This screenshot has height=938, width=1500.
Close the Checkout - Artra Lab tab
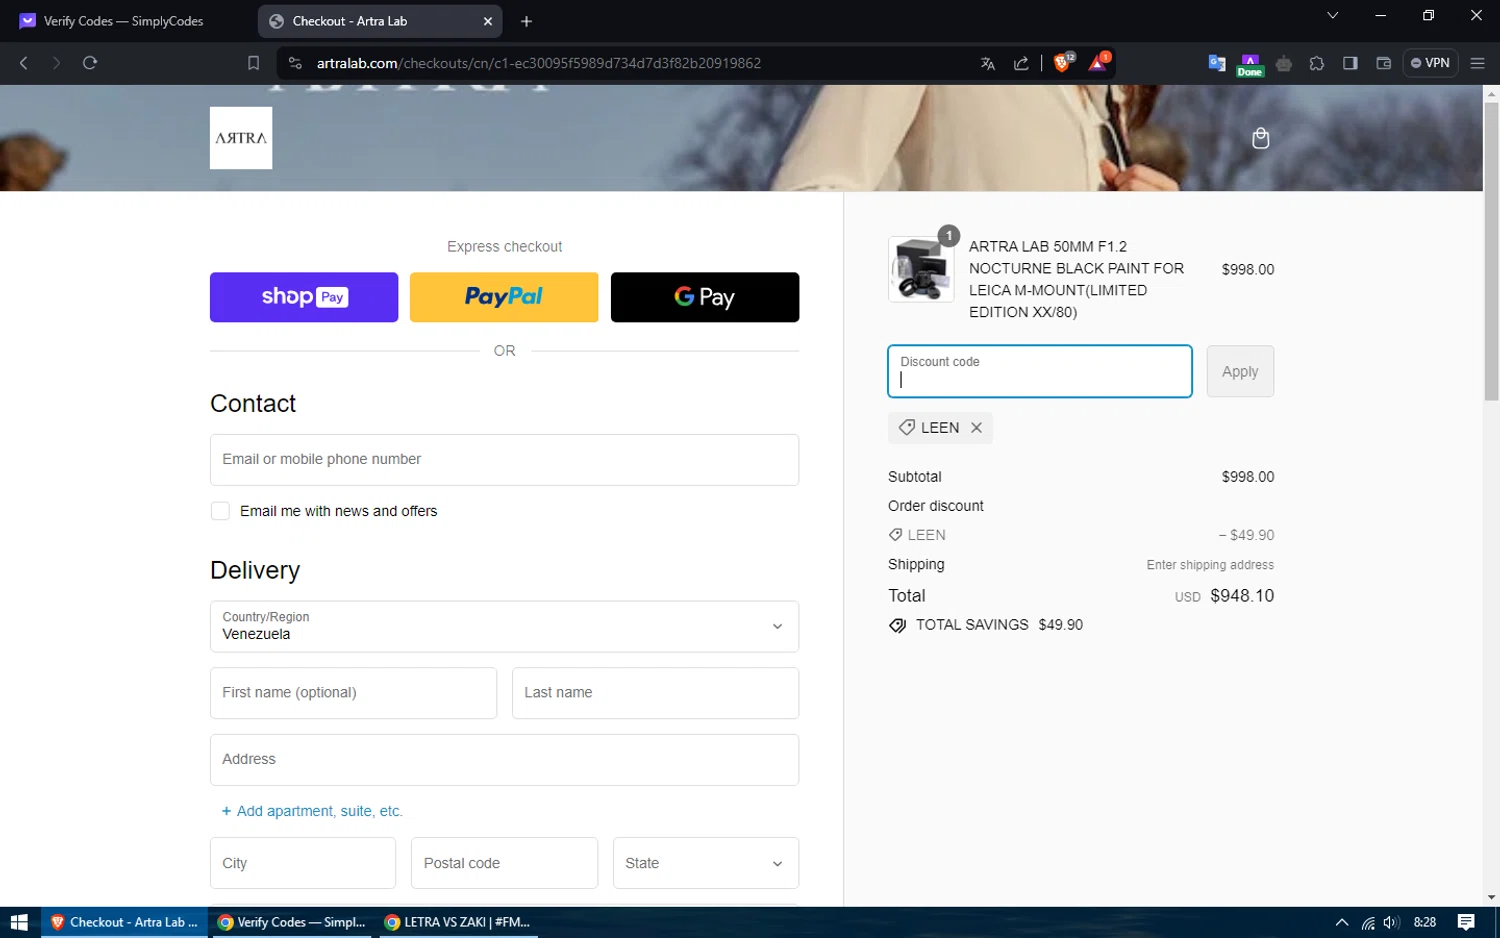point(488,21)
